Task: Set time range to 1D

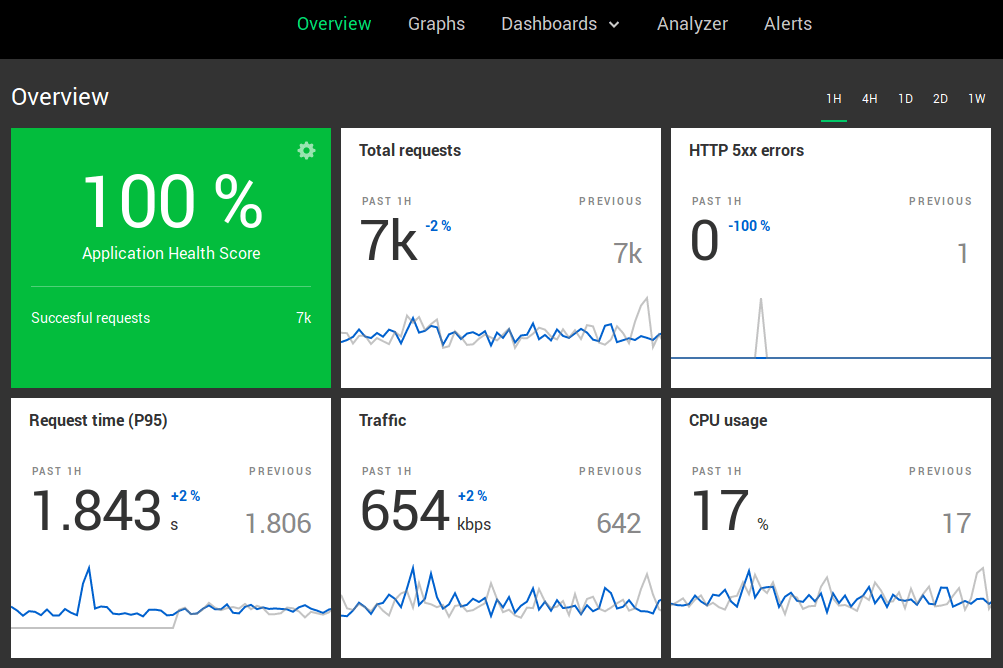Action: point(905,99)
